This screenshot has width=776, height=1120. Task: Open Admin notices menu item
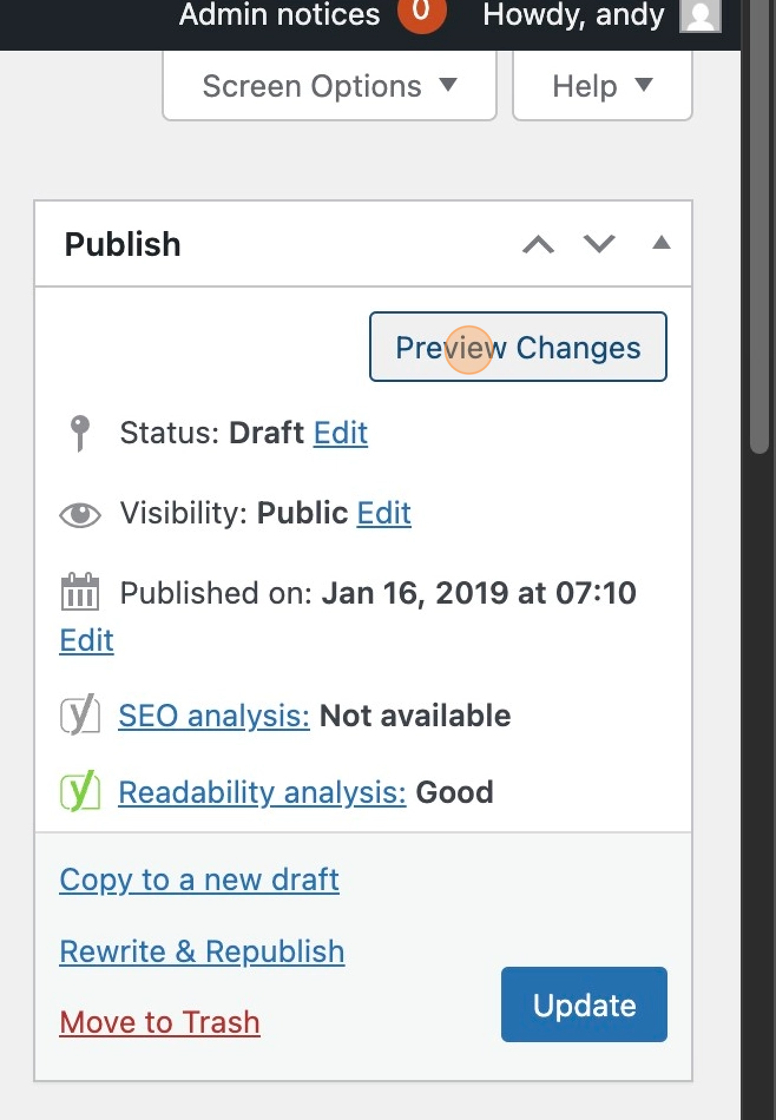click(x=280, y=15)
